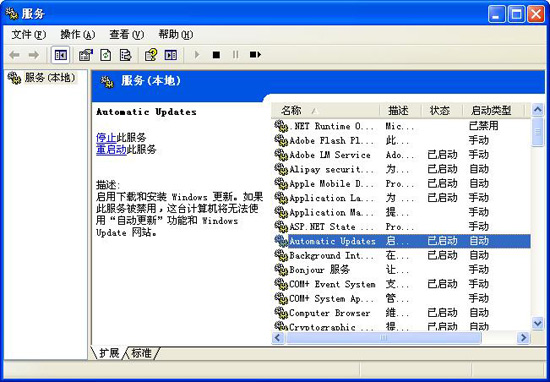This screenshot has width=550, height=382.
Task: Open the 帮助(H) menu
Action: pyautogui.click(x=176, y=34)
